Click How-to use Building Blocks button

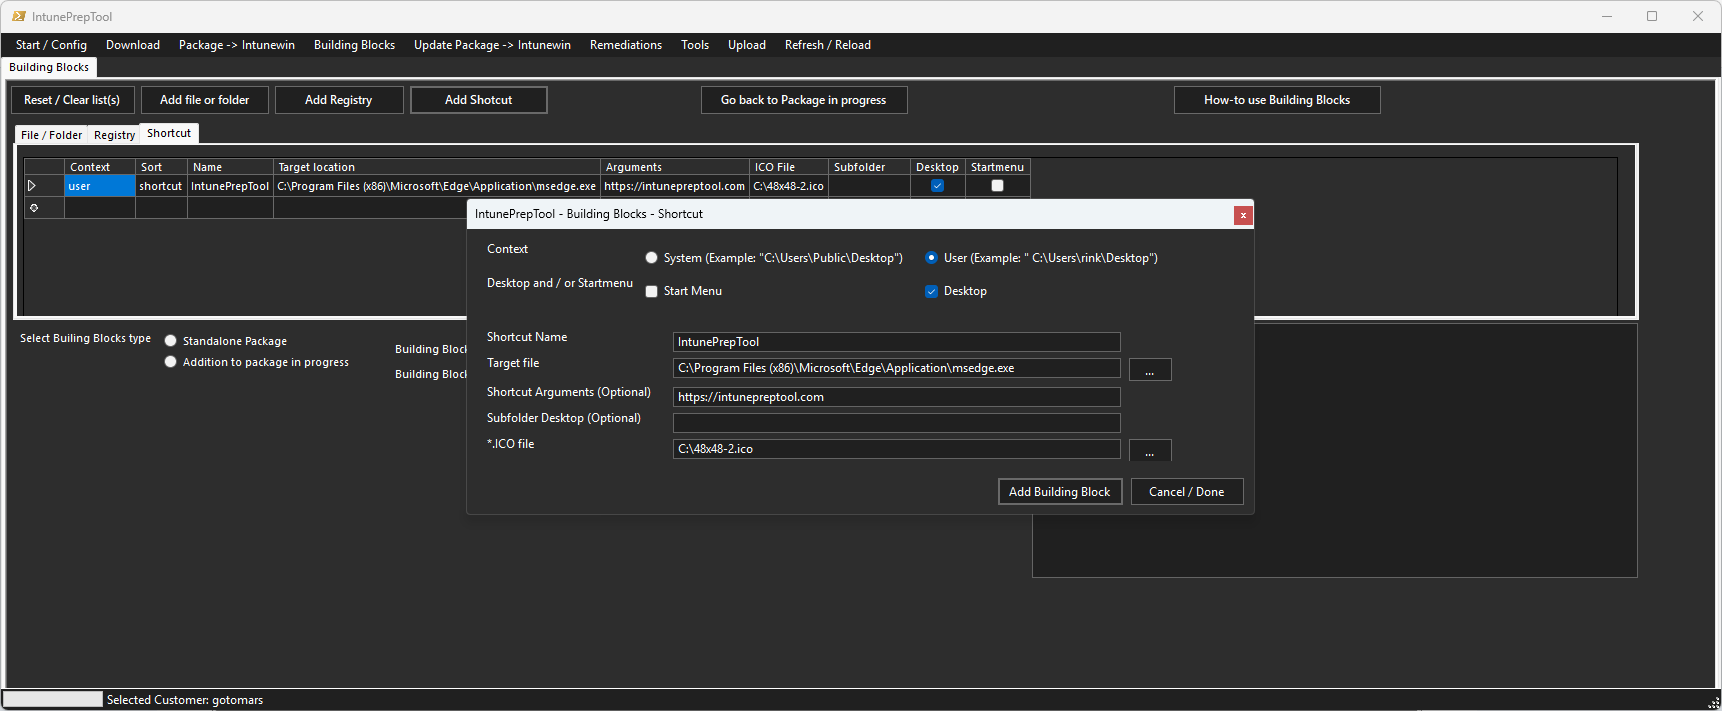[x=1277, y=100]
